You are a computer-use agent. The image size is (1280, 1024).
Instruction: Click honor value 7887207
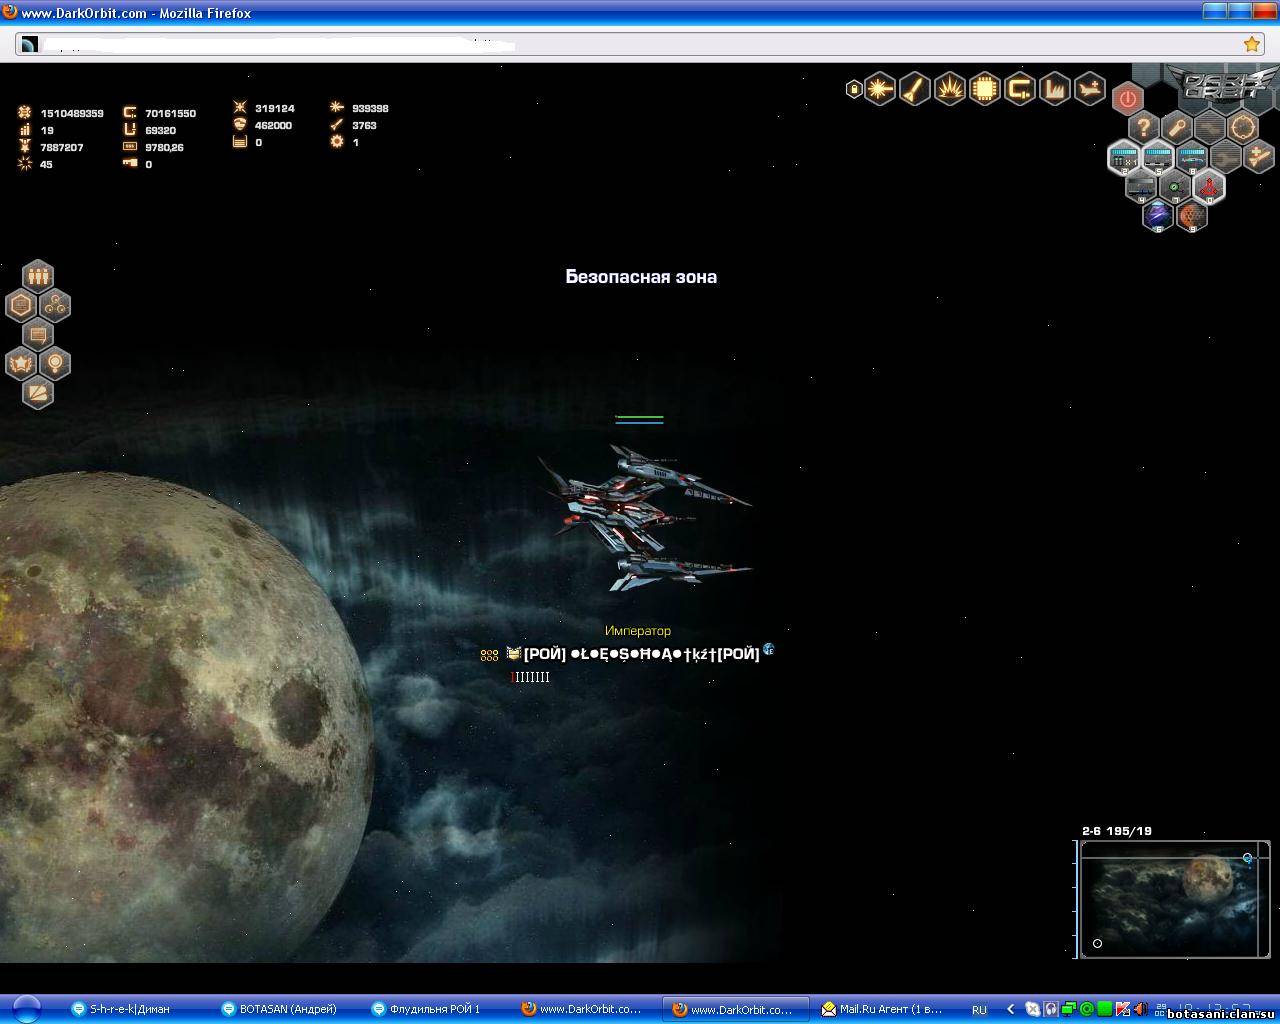[x=62, y=147]
